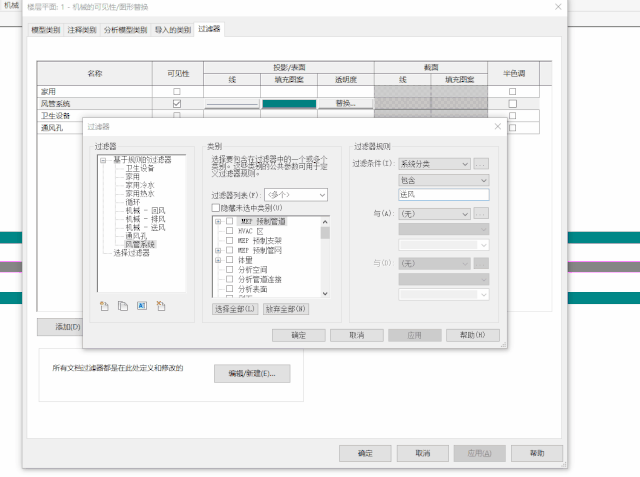Open the 与(A) dropdown showing (无)
Screen dimensions: 640x477
coord(434,214)
